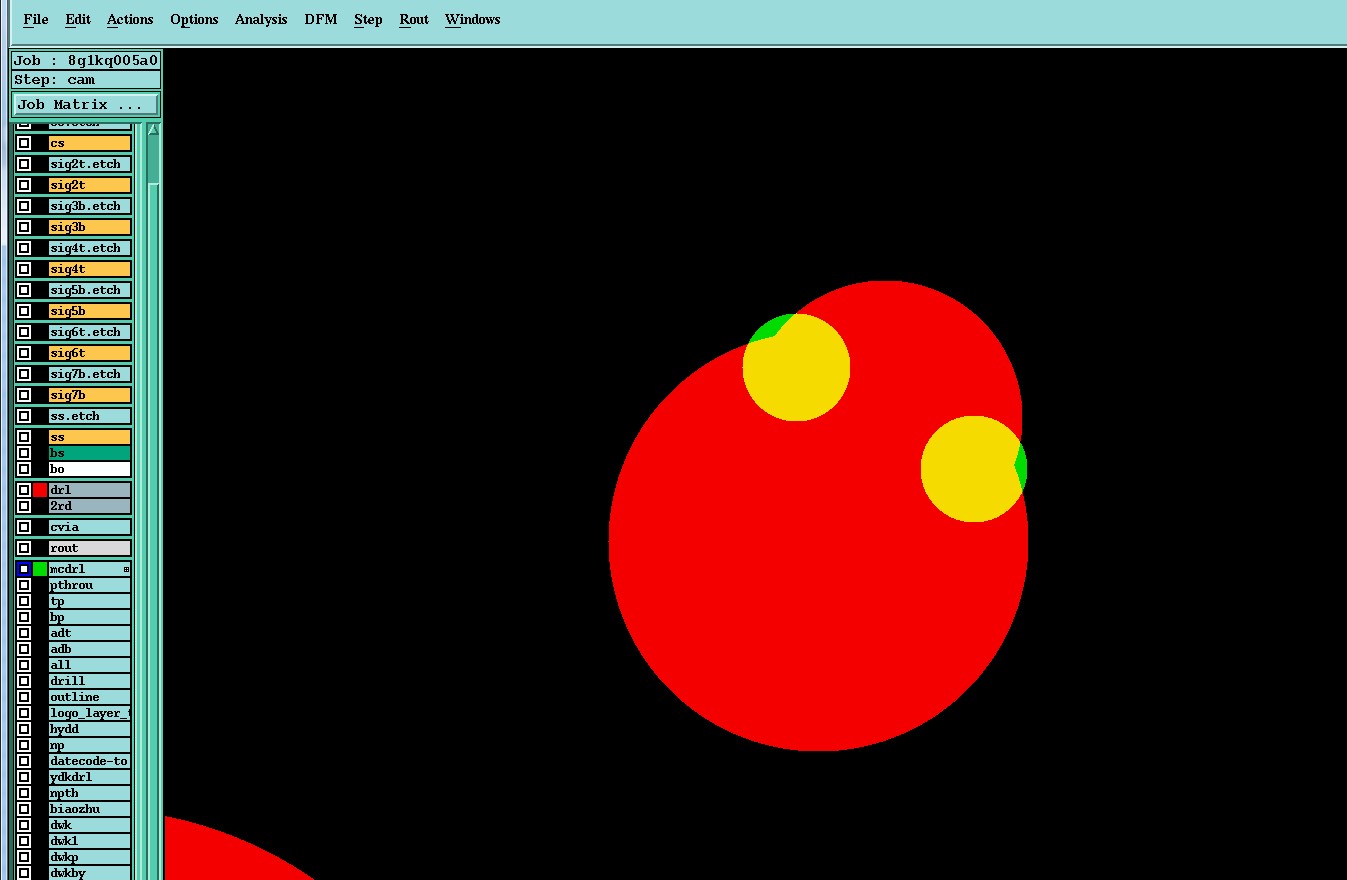The image size is (1347, 880).
Task: Select the sig7b.etch layer name
Action: (90, 374)
